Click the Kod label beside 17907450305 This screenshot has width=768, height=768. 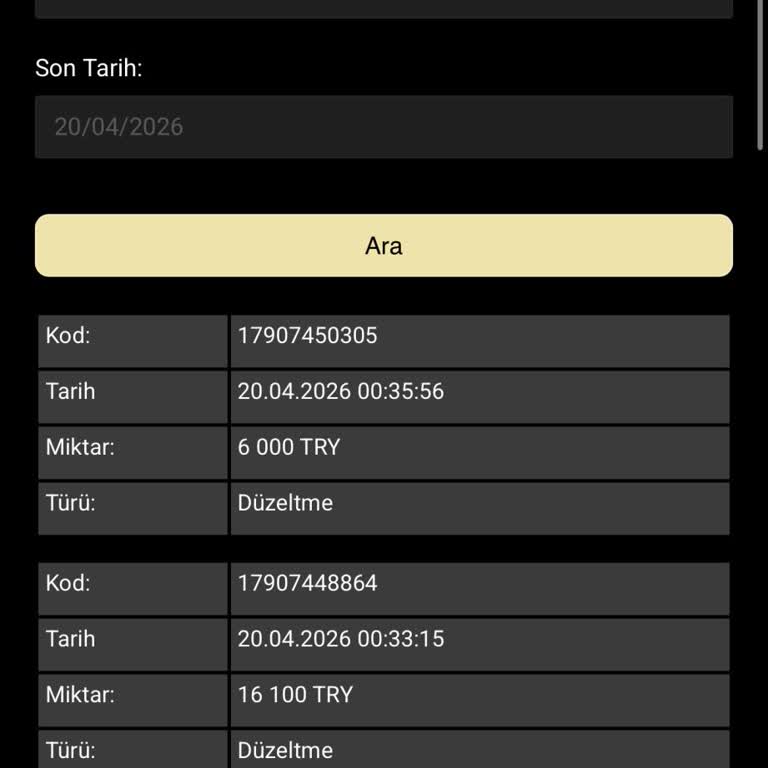pos(68,336)
